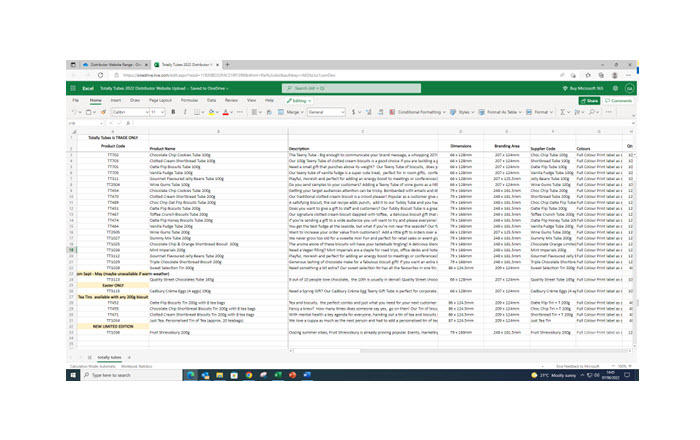Viewport: 700px width, 440px height.
Task: Open the Comments pane button
Action: (x=618, y=101)
